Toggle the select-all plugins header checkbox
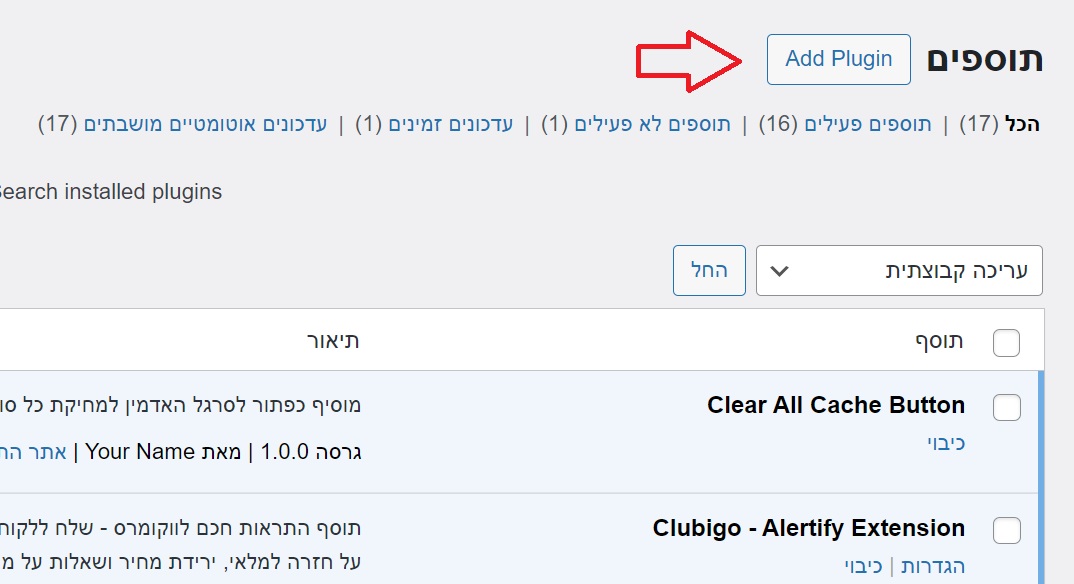 click(1006, 343)
